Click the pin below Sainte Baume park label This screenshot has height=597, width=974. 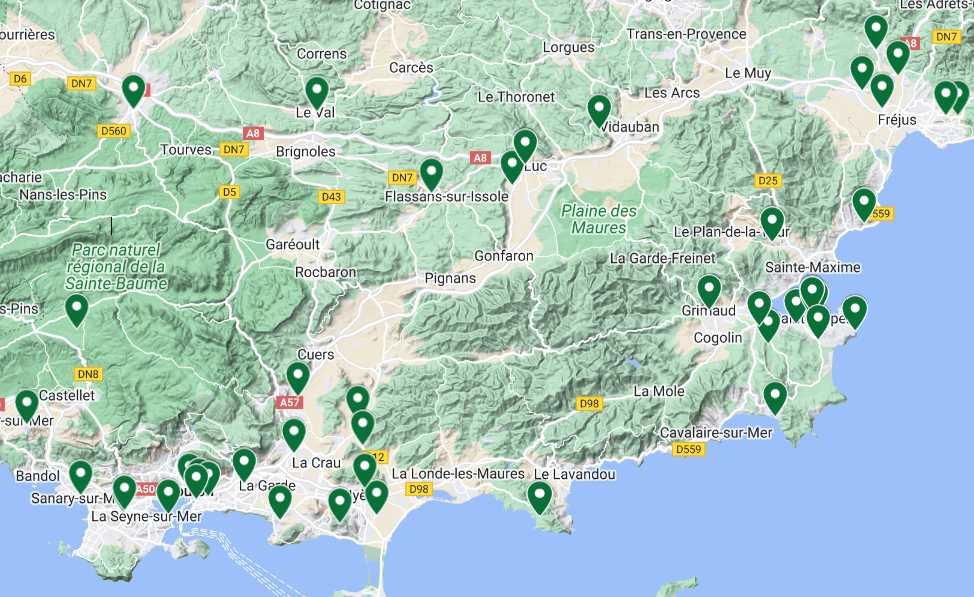[x=77, y=310]
